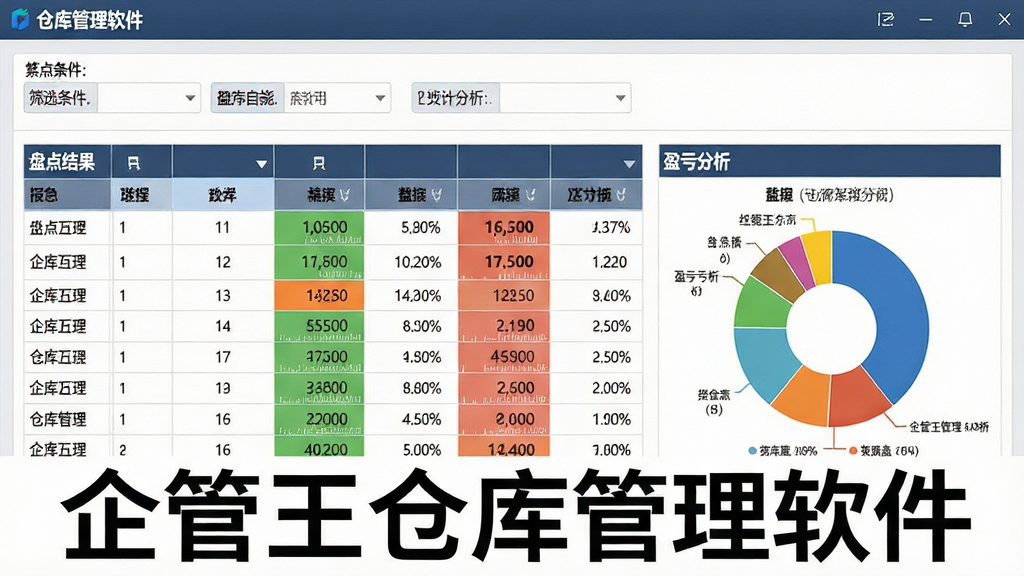
Task: Click the icon beside 盘点结果 header
Action: click(x=133, y=163)
